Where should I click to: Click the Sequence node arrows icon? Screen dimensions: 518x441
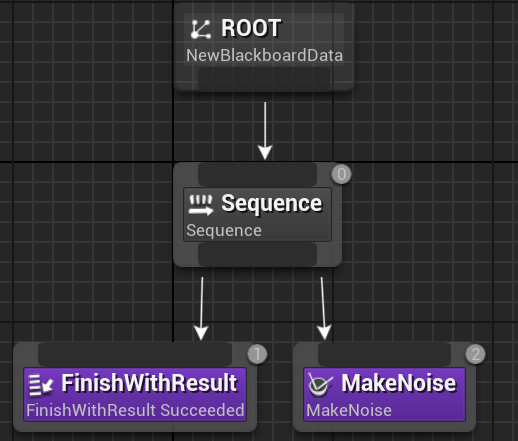click(201, 205)
